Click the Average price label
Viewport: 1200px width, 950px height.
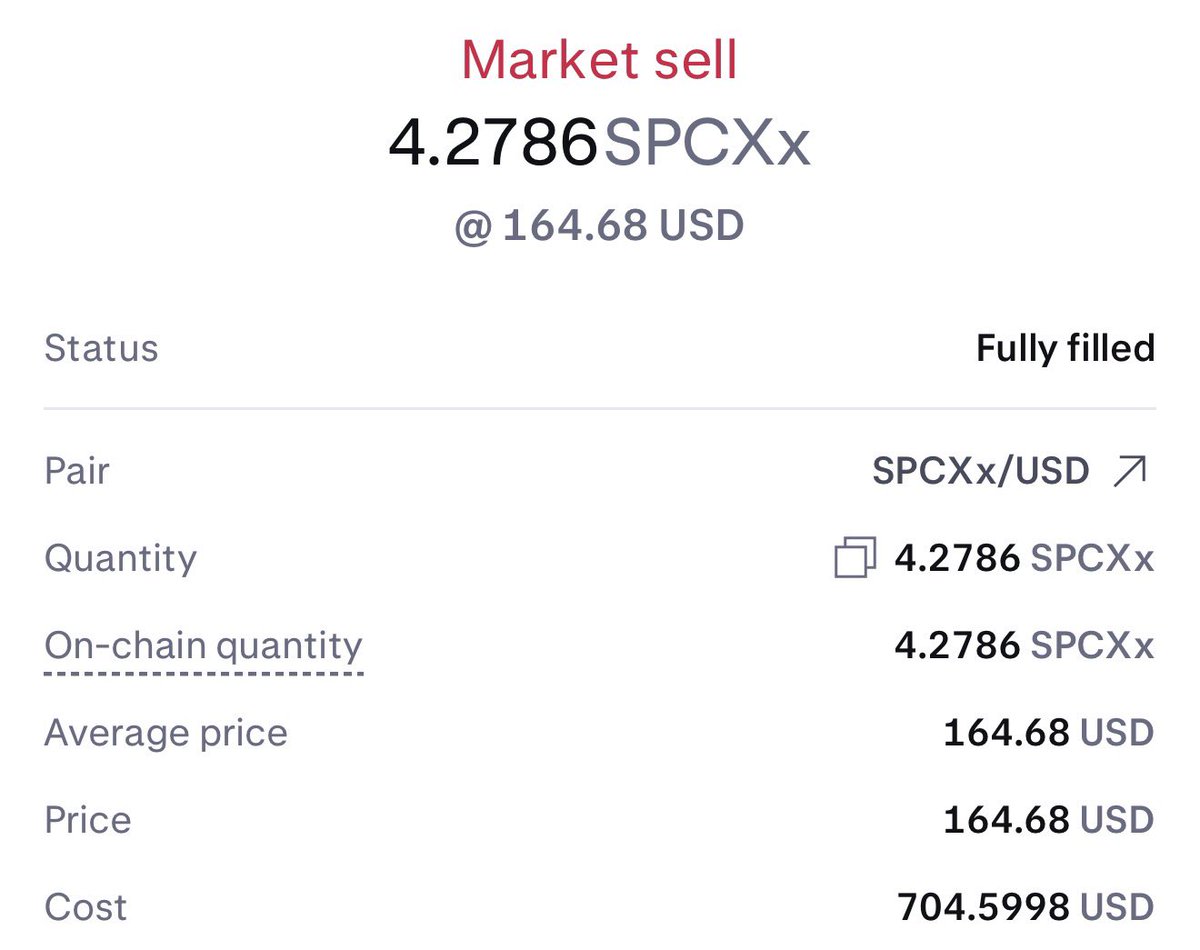[x=166, y=733]
